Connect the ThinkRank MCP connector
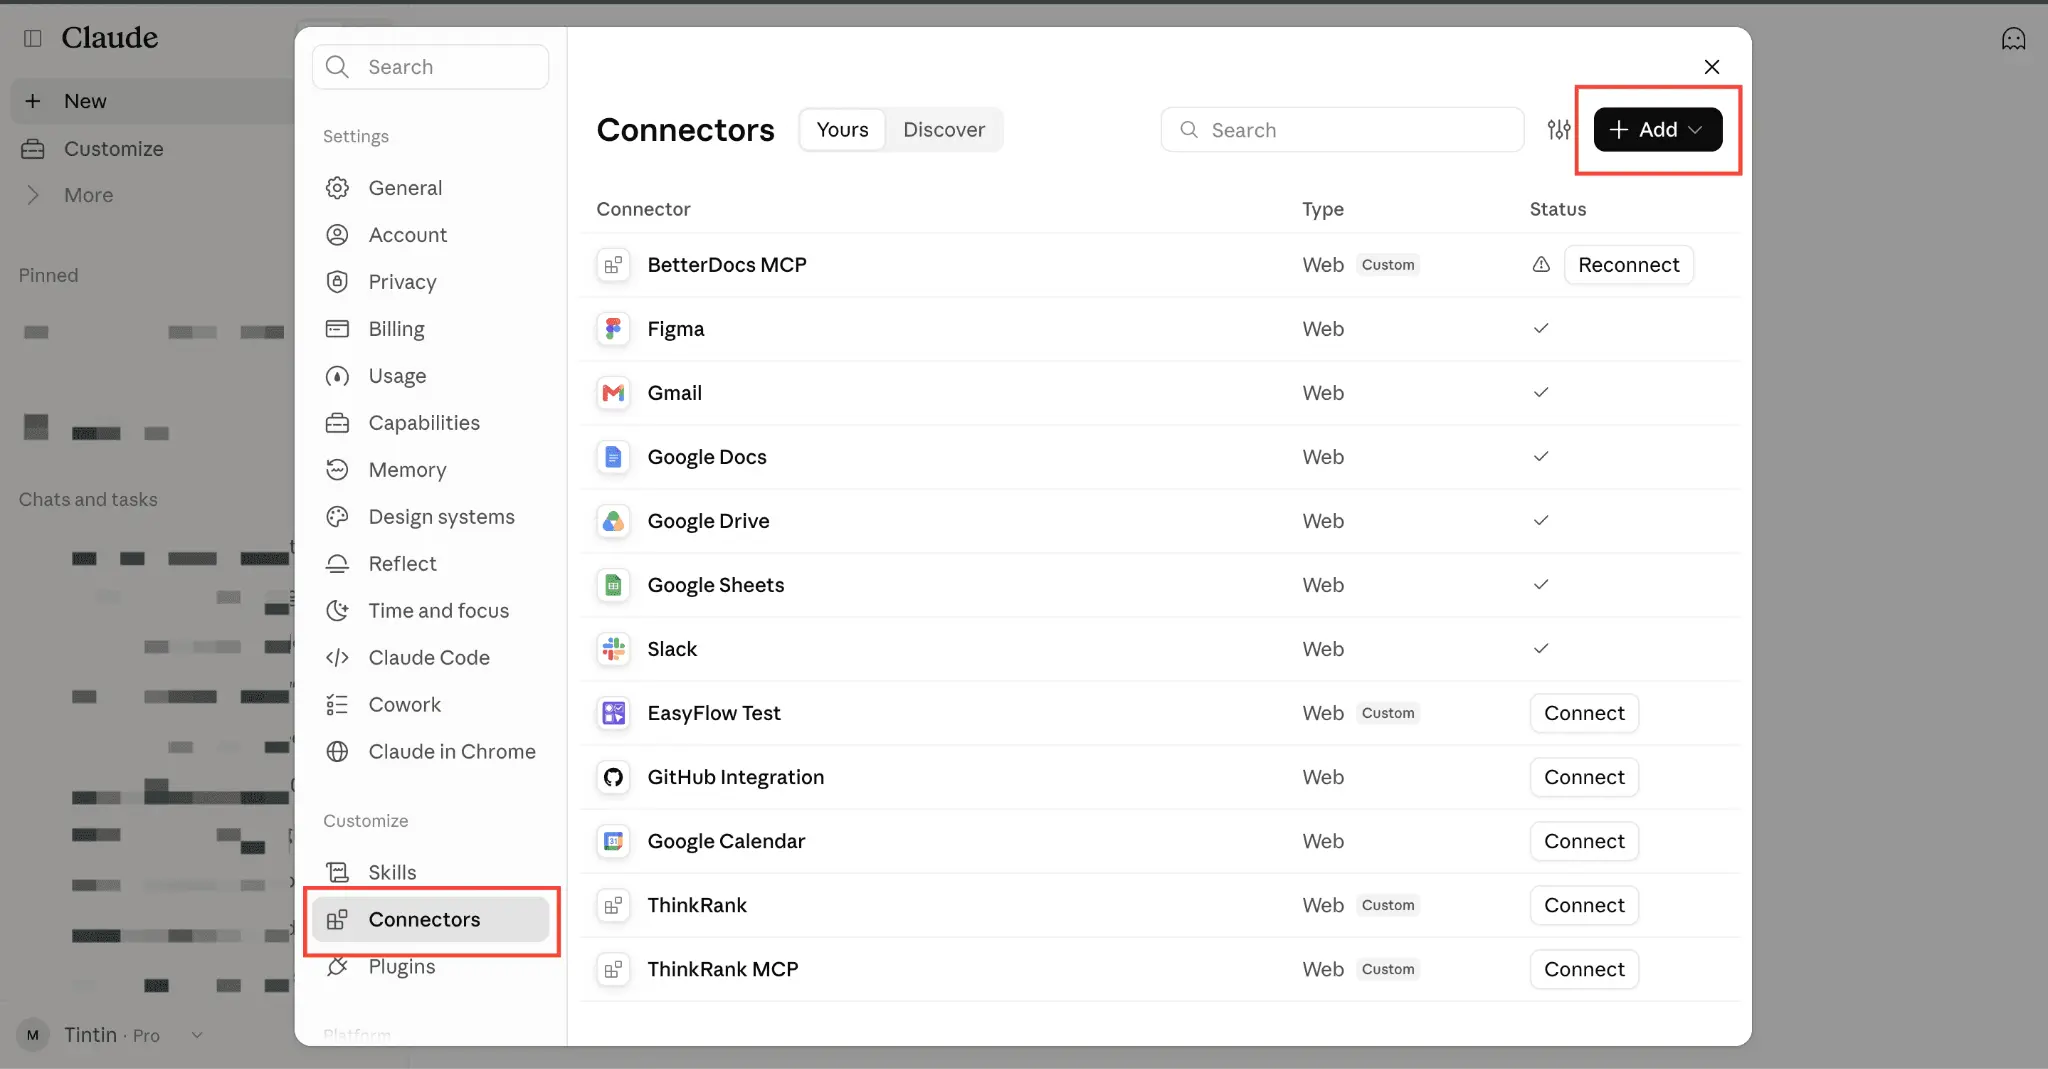2048x1069 pixels. coord(1584,969)
